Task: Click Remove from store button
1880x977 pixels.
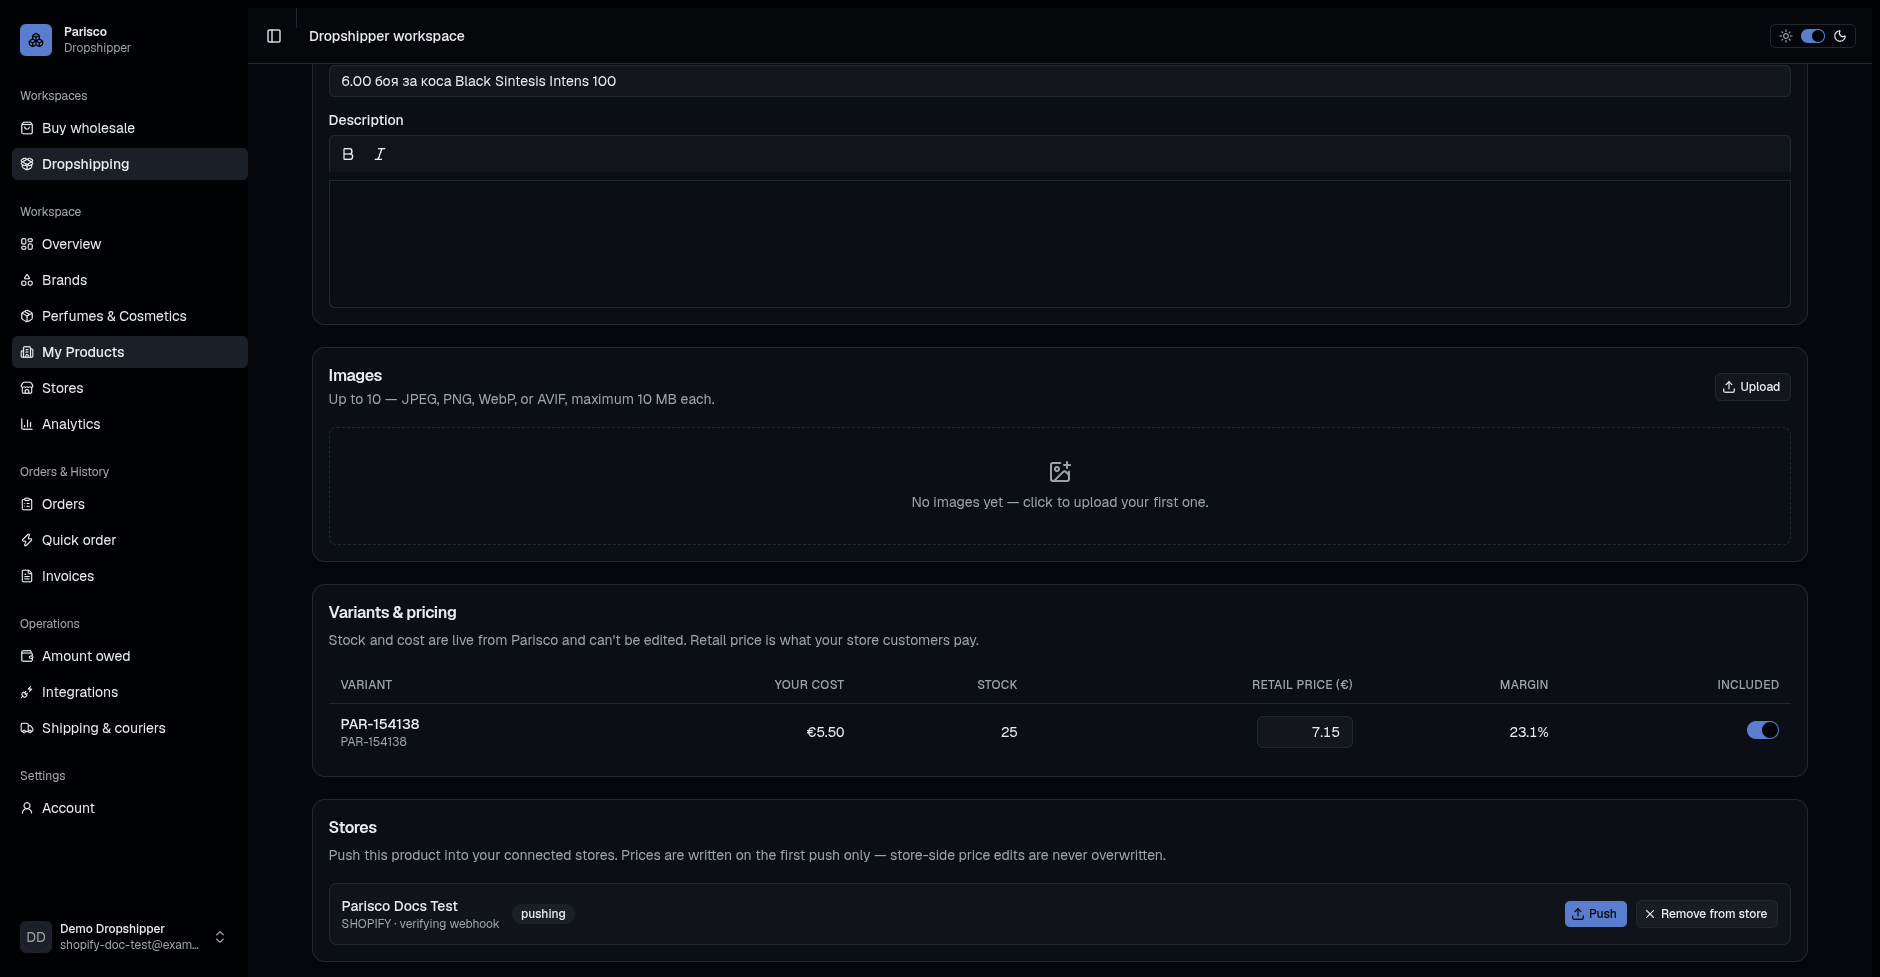Action: click(1706, 914)
